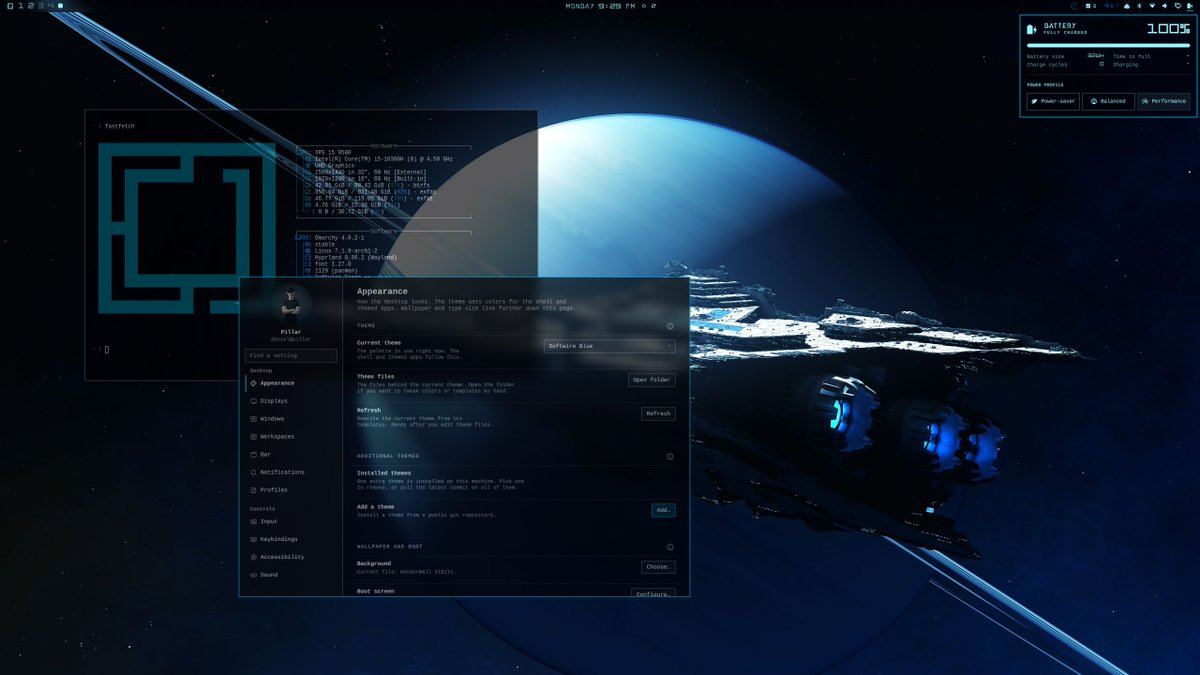Click the Time to full label
The height and width of the screenshot is (675, 1200).
click(x=1132, y=57)
